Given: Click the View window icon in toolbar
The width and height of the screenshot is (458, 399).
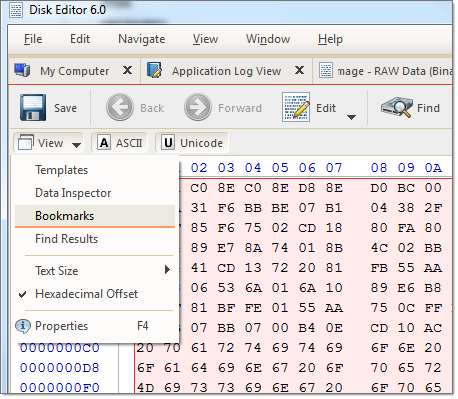Looking at the screenshot, I should coord(26,142).
